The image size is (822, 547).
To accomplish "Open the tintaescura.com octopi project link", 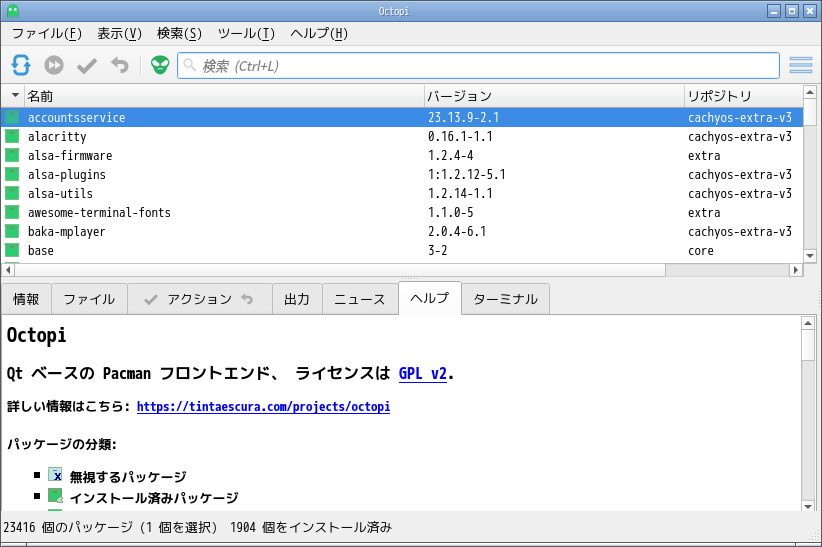I will click(263, 406).
